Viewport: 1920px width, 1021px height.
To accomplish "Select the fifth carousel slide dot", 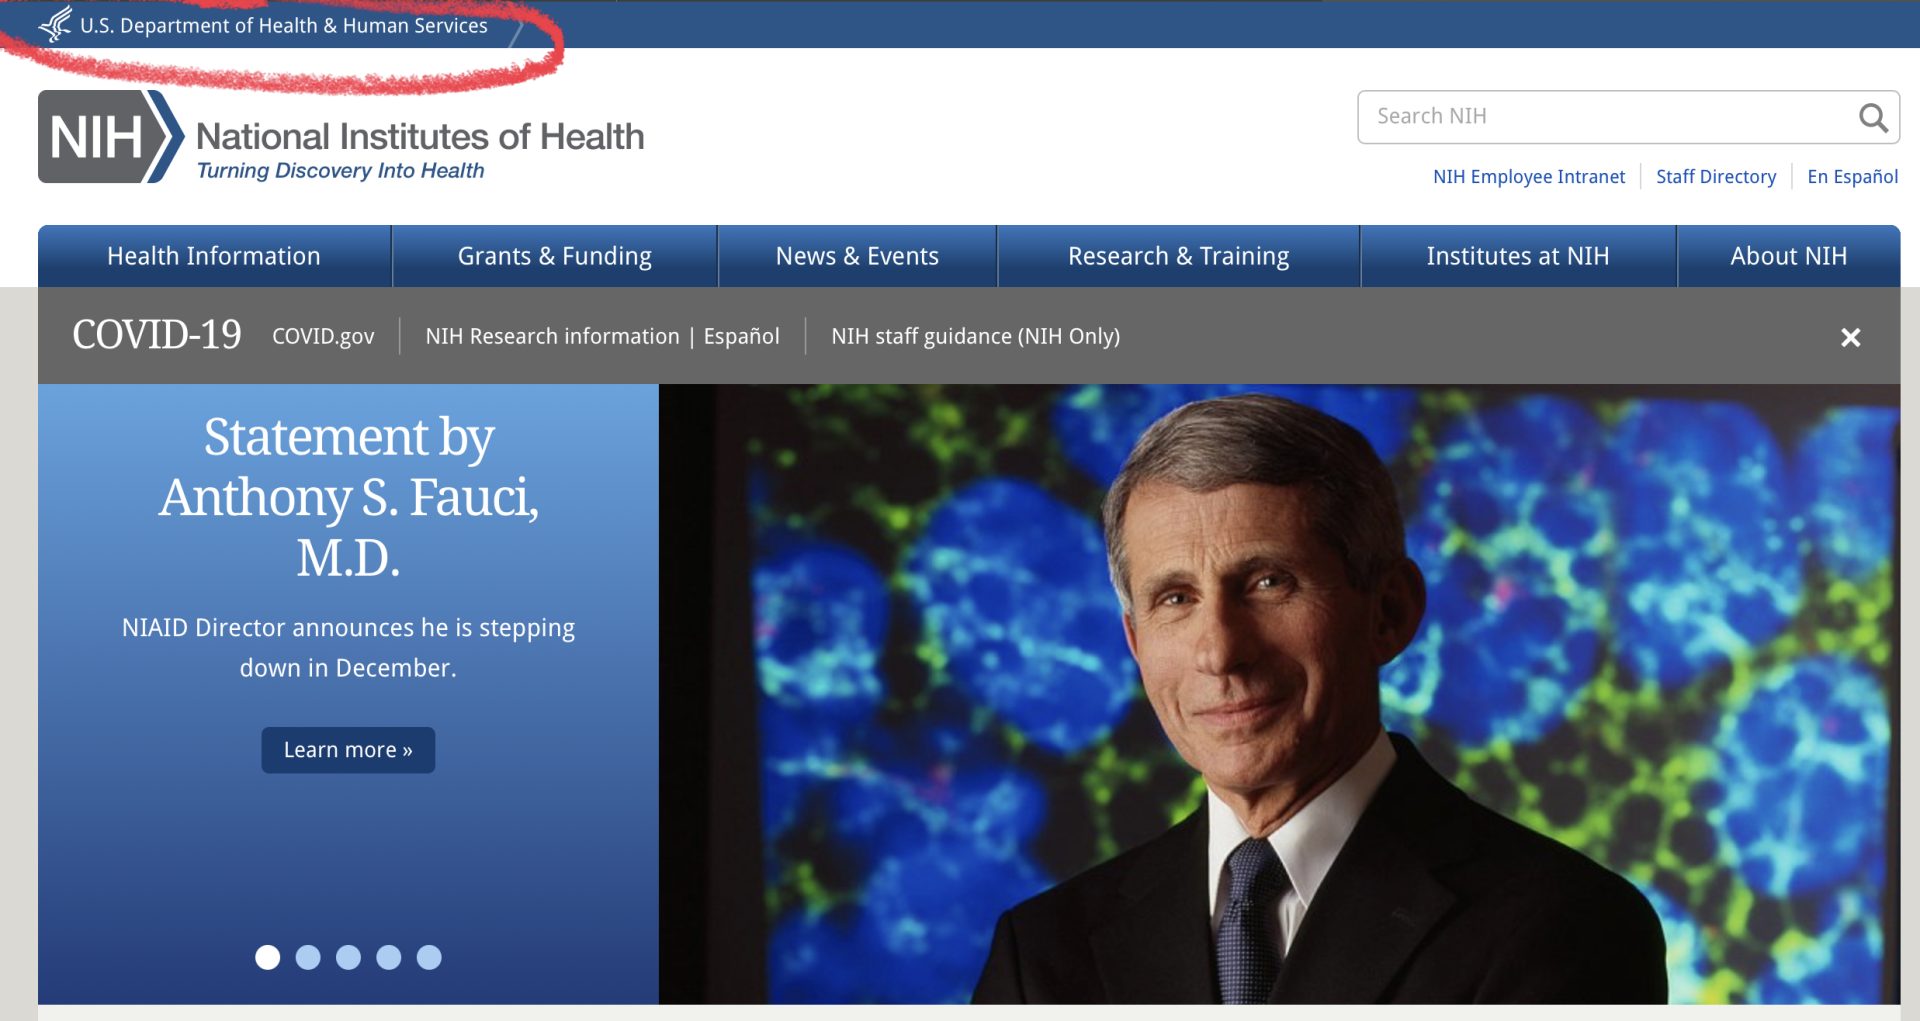I will click(429, 957).
